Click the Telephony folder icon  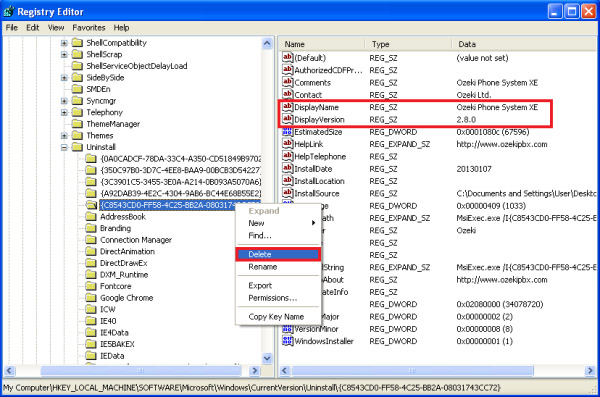78,112
